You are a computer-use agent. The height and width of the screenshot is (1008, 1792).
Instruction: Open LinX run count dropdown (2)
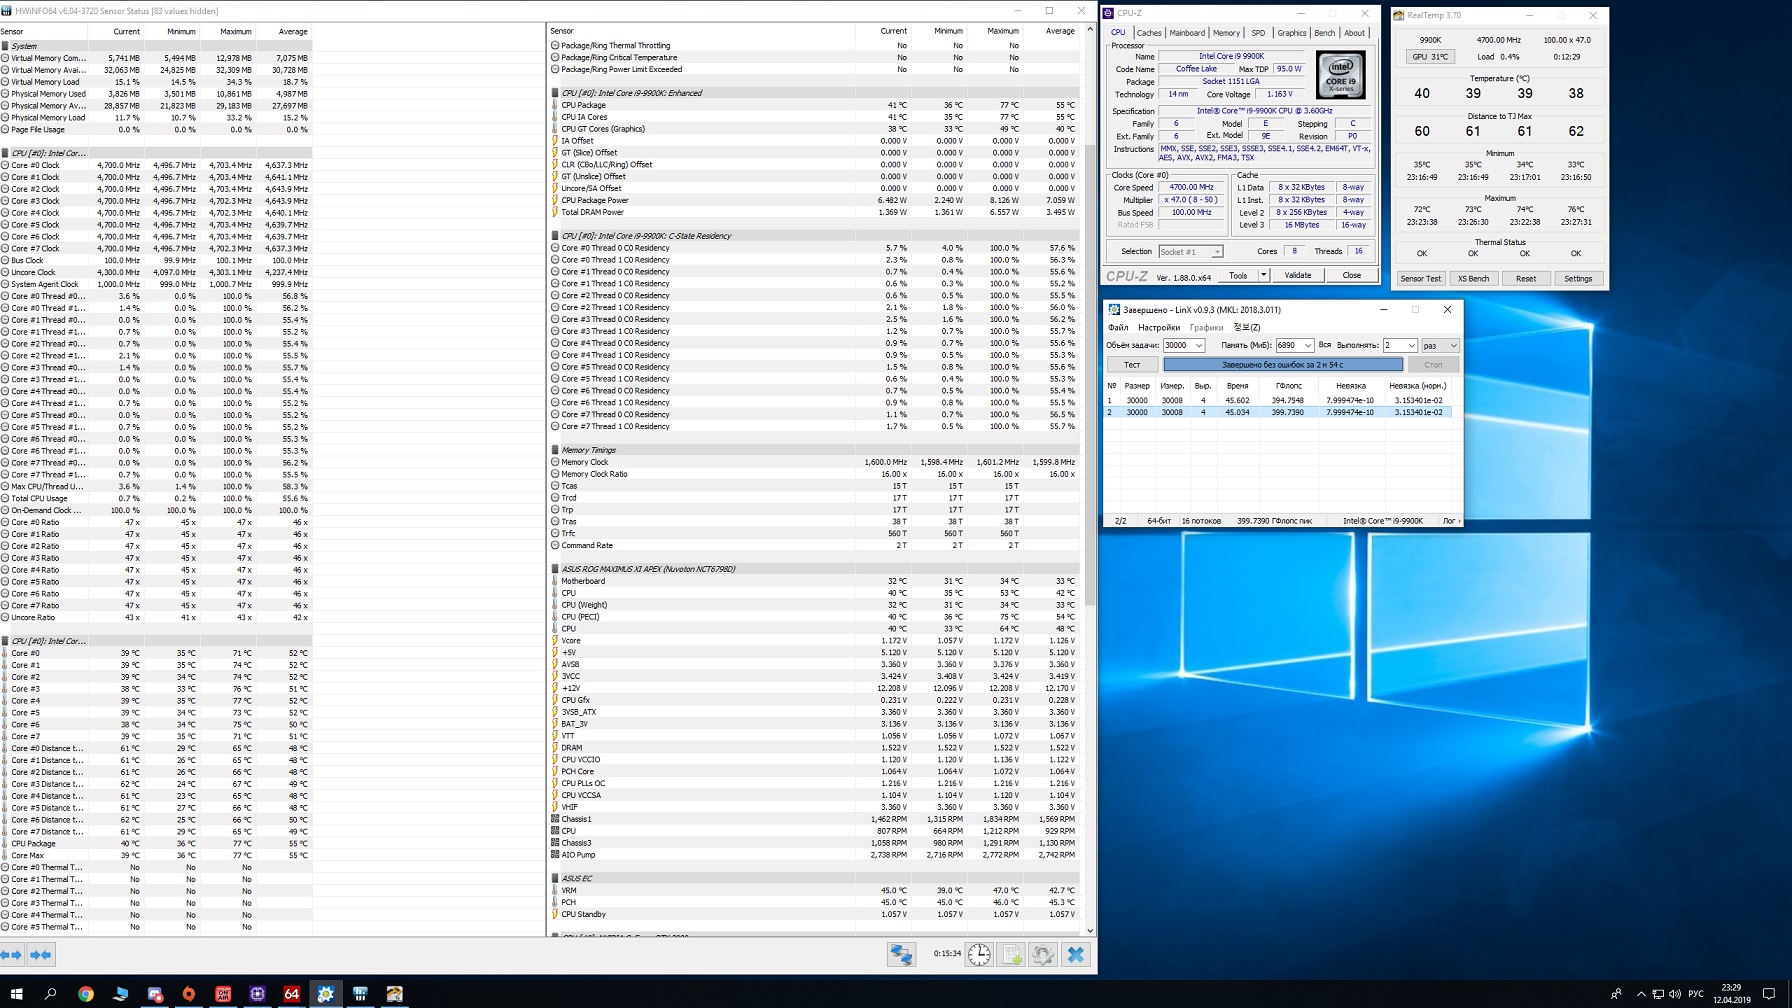click(1400, 346)
